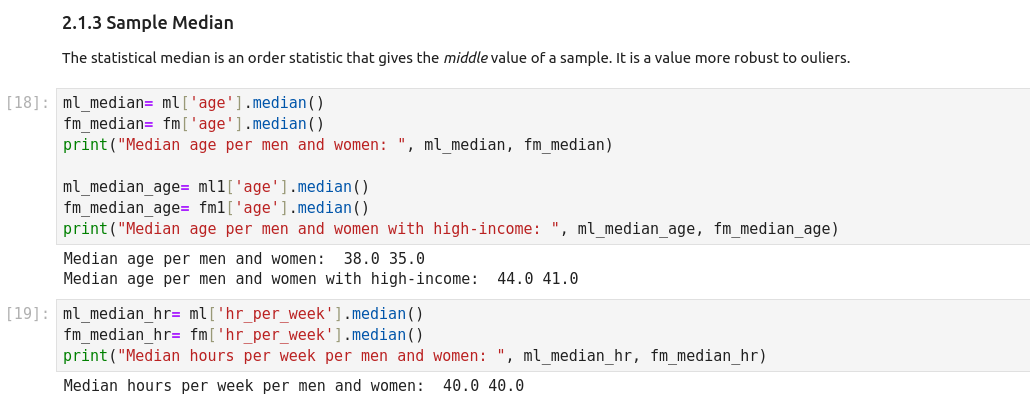Screen dimensions: 1030x404
Task: Click the empty line inside code cell 18
Action: coord(300,166)
